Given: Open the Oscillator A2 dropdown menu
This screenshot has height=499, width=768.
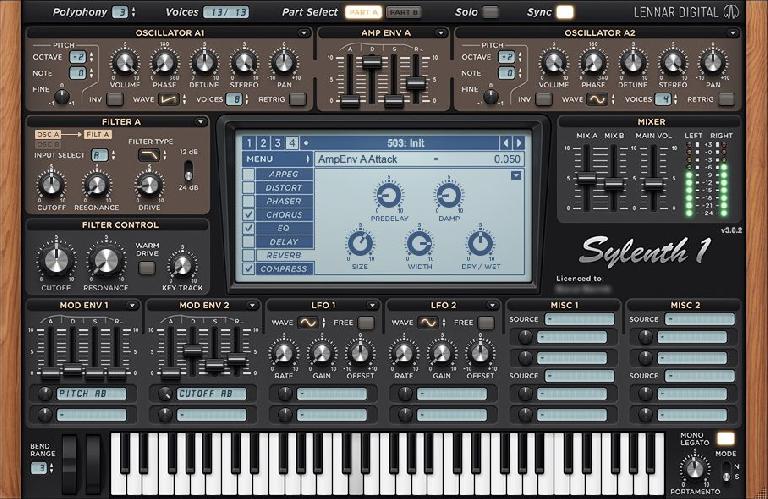Looking at the screenshot, I should (x=733, y=33).
